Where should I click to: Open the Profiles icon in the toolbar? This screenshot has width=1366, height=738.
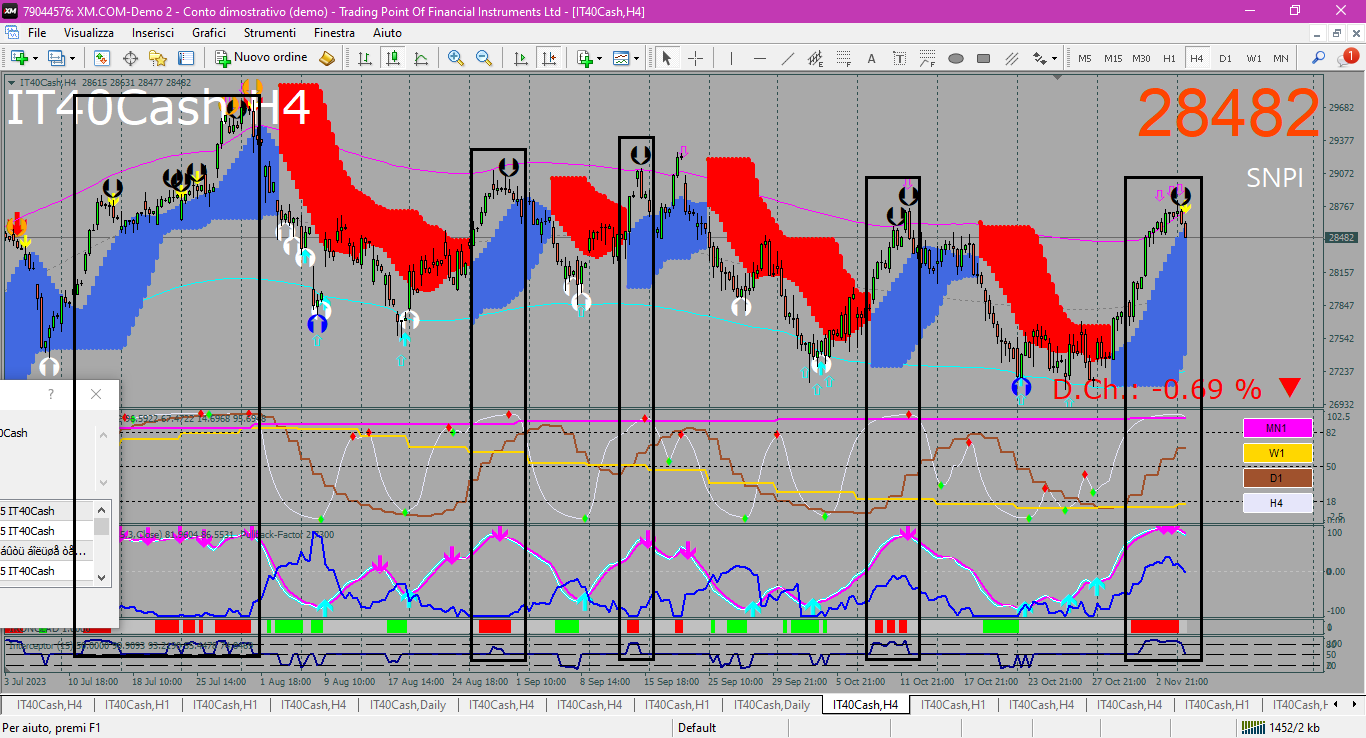[56, 58]
